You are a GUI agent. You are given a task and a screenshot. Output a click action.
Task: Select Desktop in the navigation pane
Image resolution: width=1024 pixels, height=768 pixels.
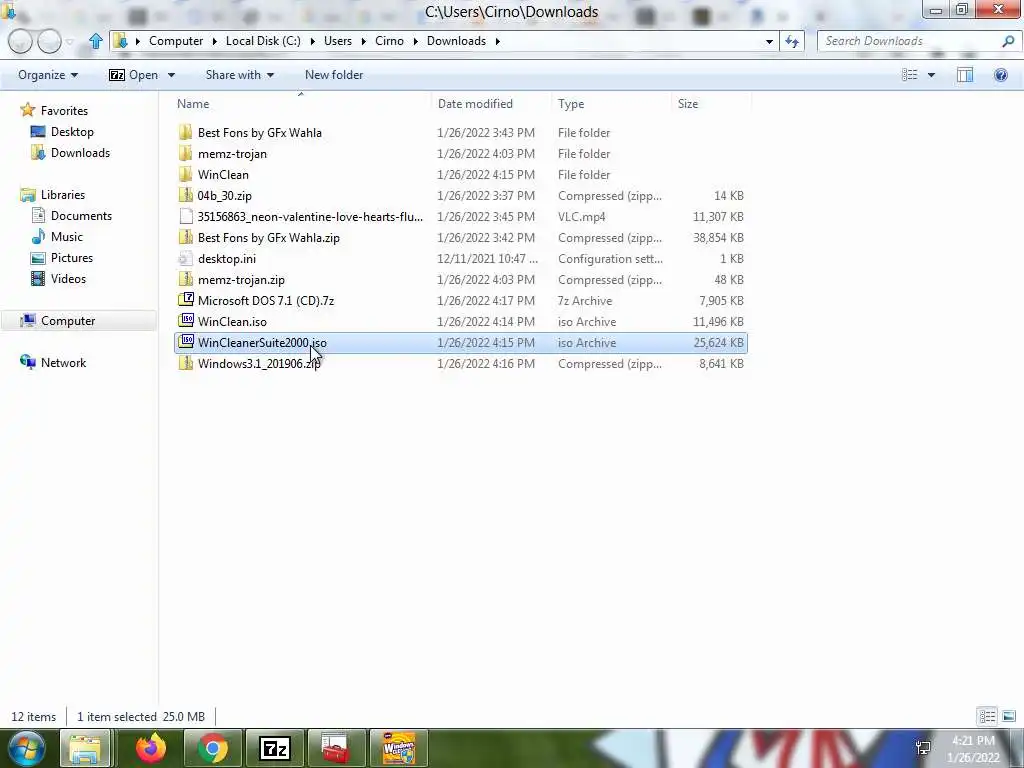pyautogui.click(x=72, y=131)
